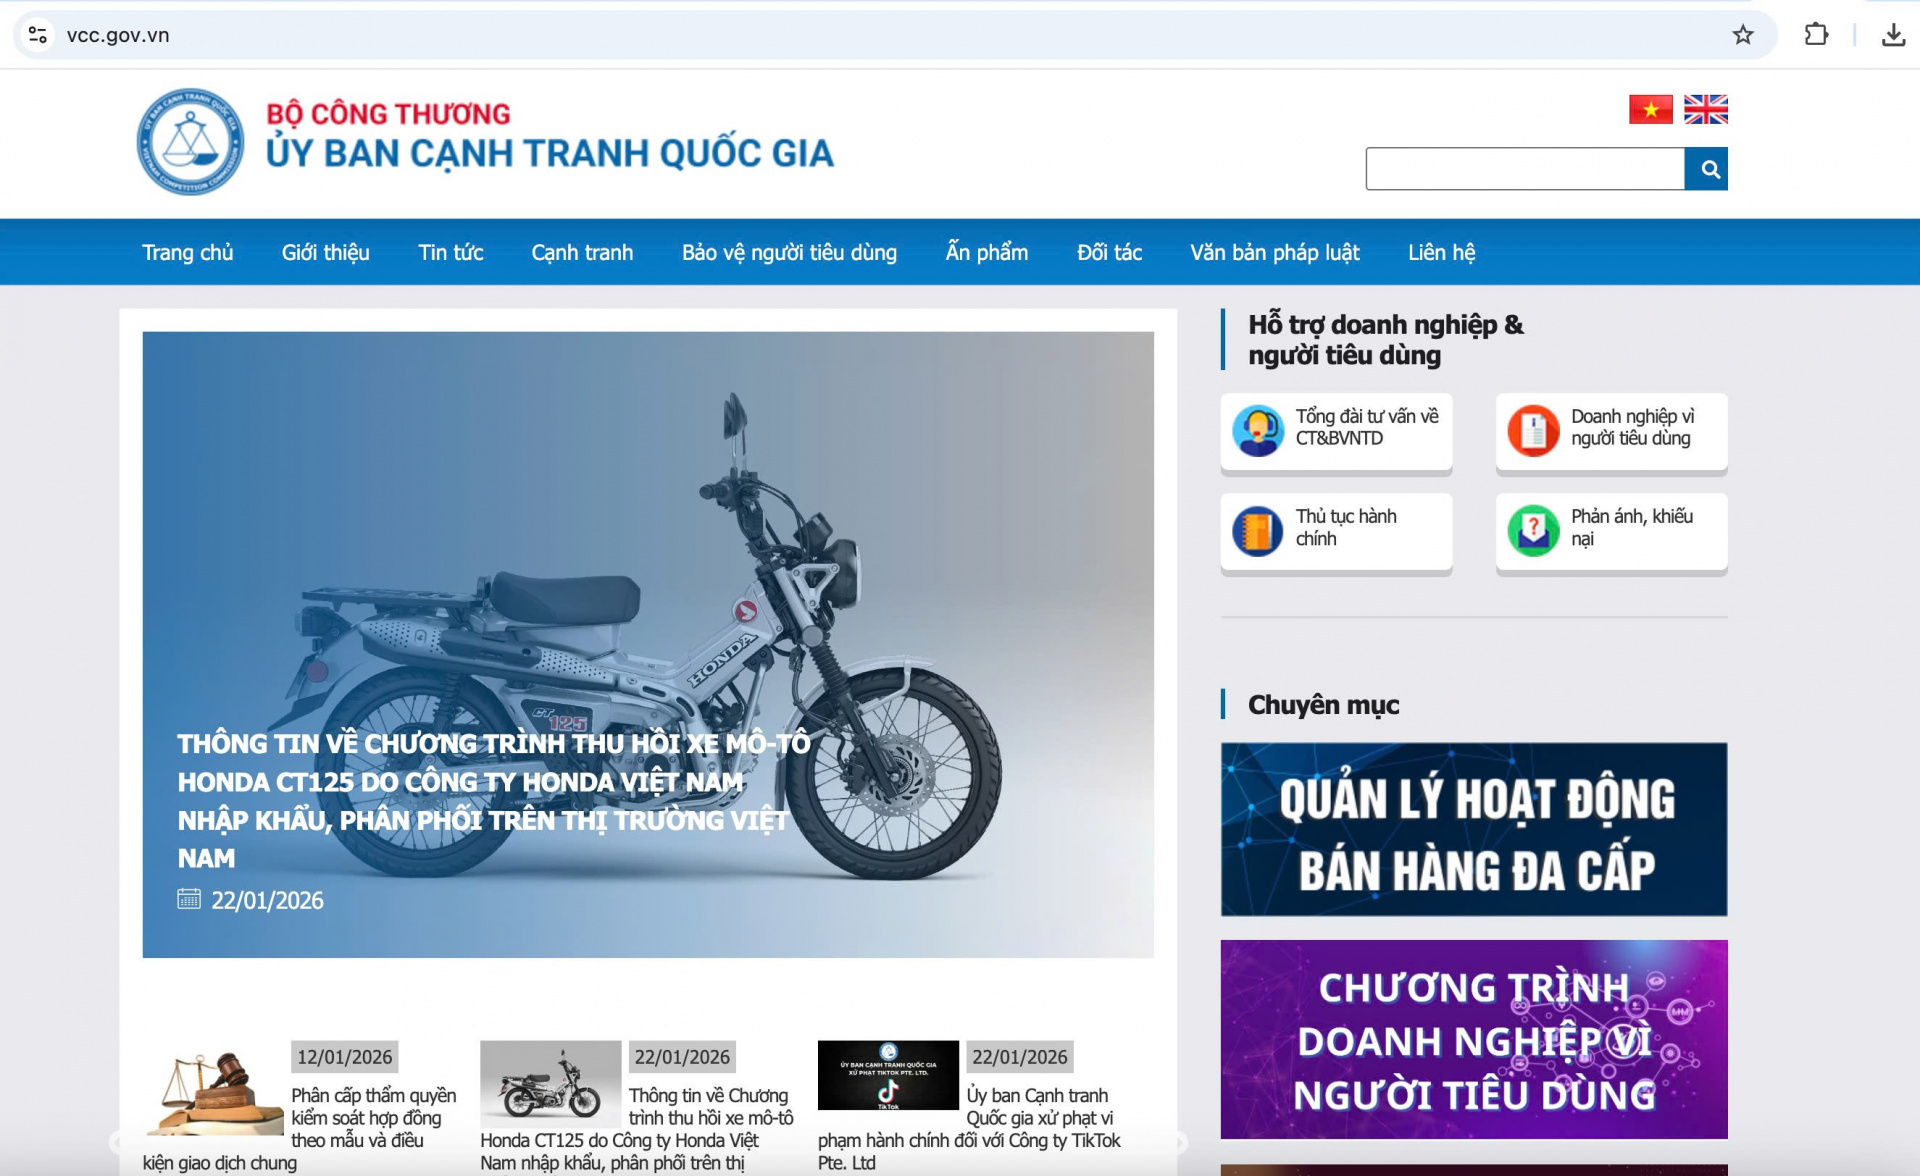
Task: Bookmark page with the star icon
Action: tap(1743, 35)
